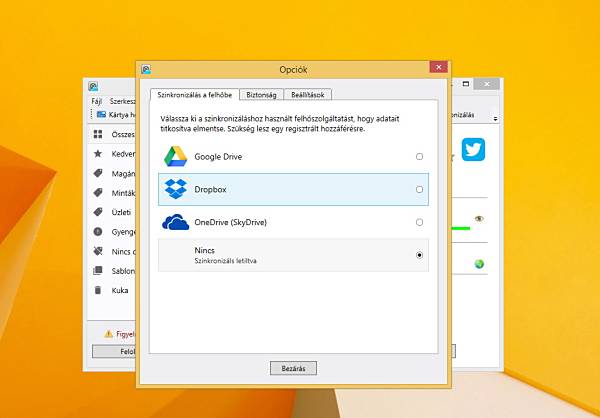Toggle the eye password visibility icon
Image resolution: width=600 pixels, height=418 pixels.
click(x=479, y=219)
